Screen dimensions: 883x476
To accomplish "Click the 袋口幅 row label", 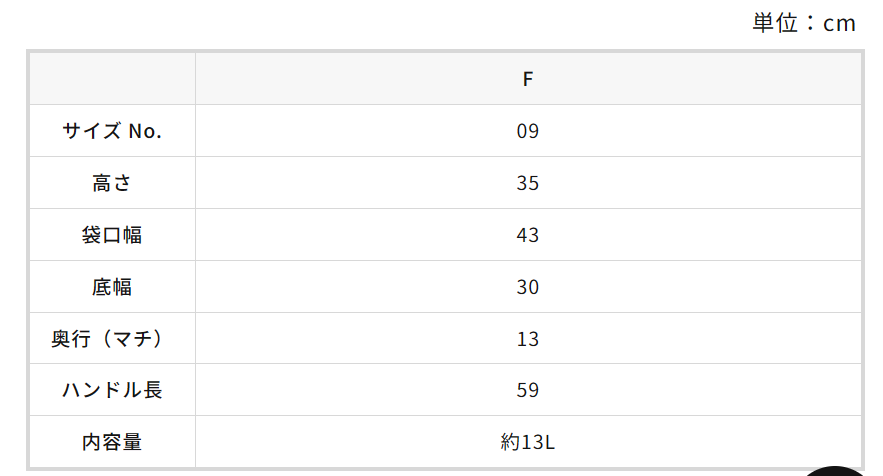I will point(112,235).
